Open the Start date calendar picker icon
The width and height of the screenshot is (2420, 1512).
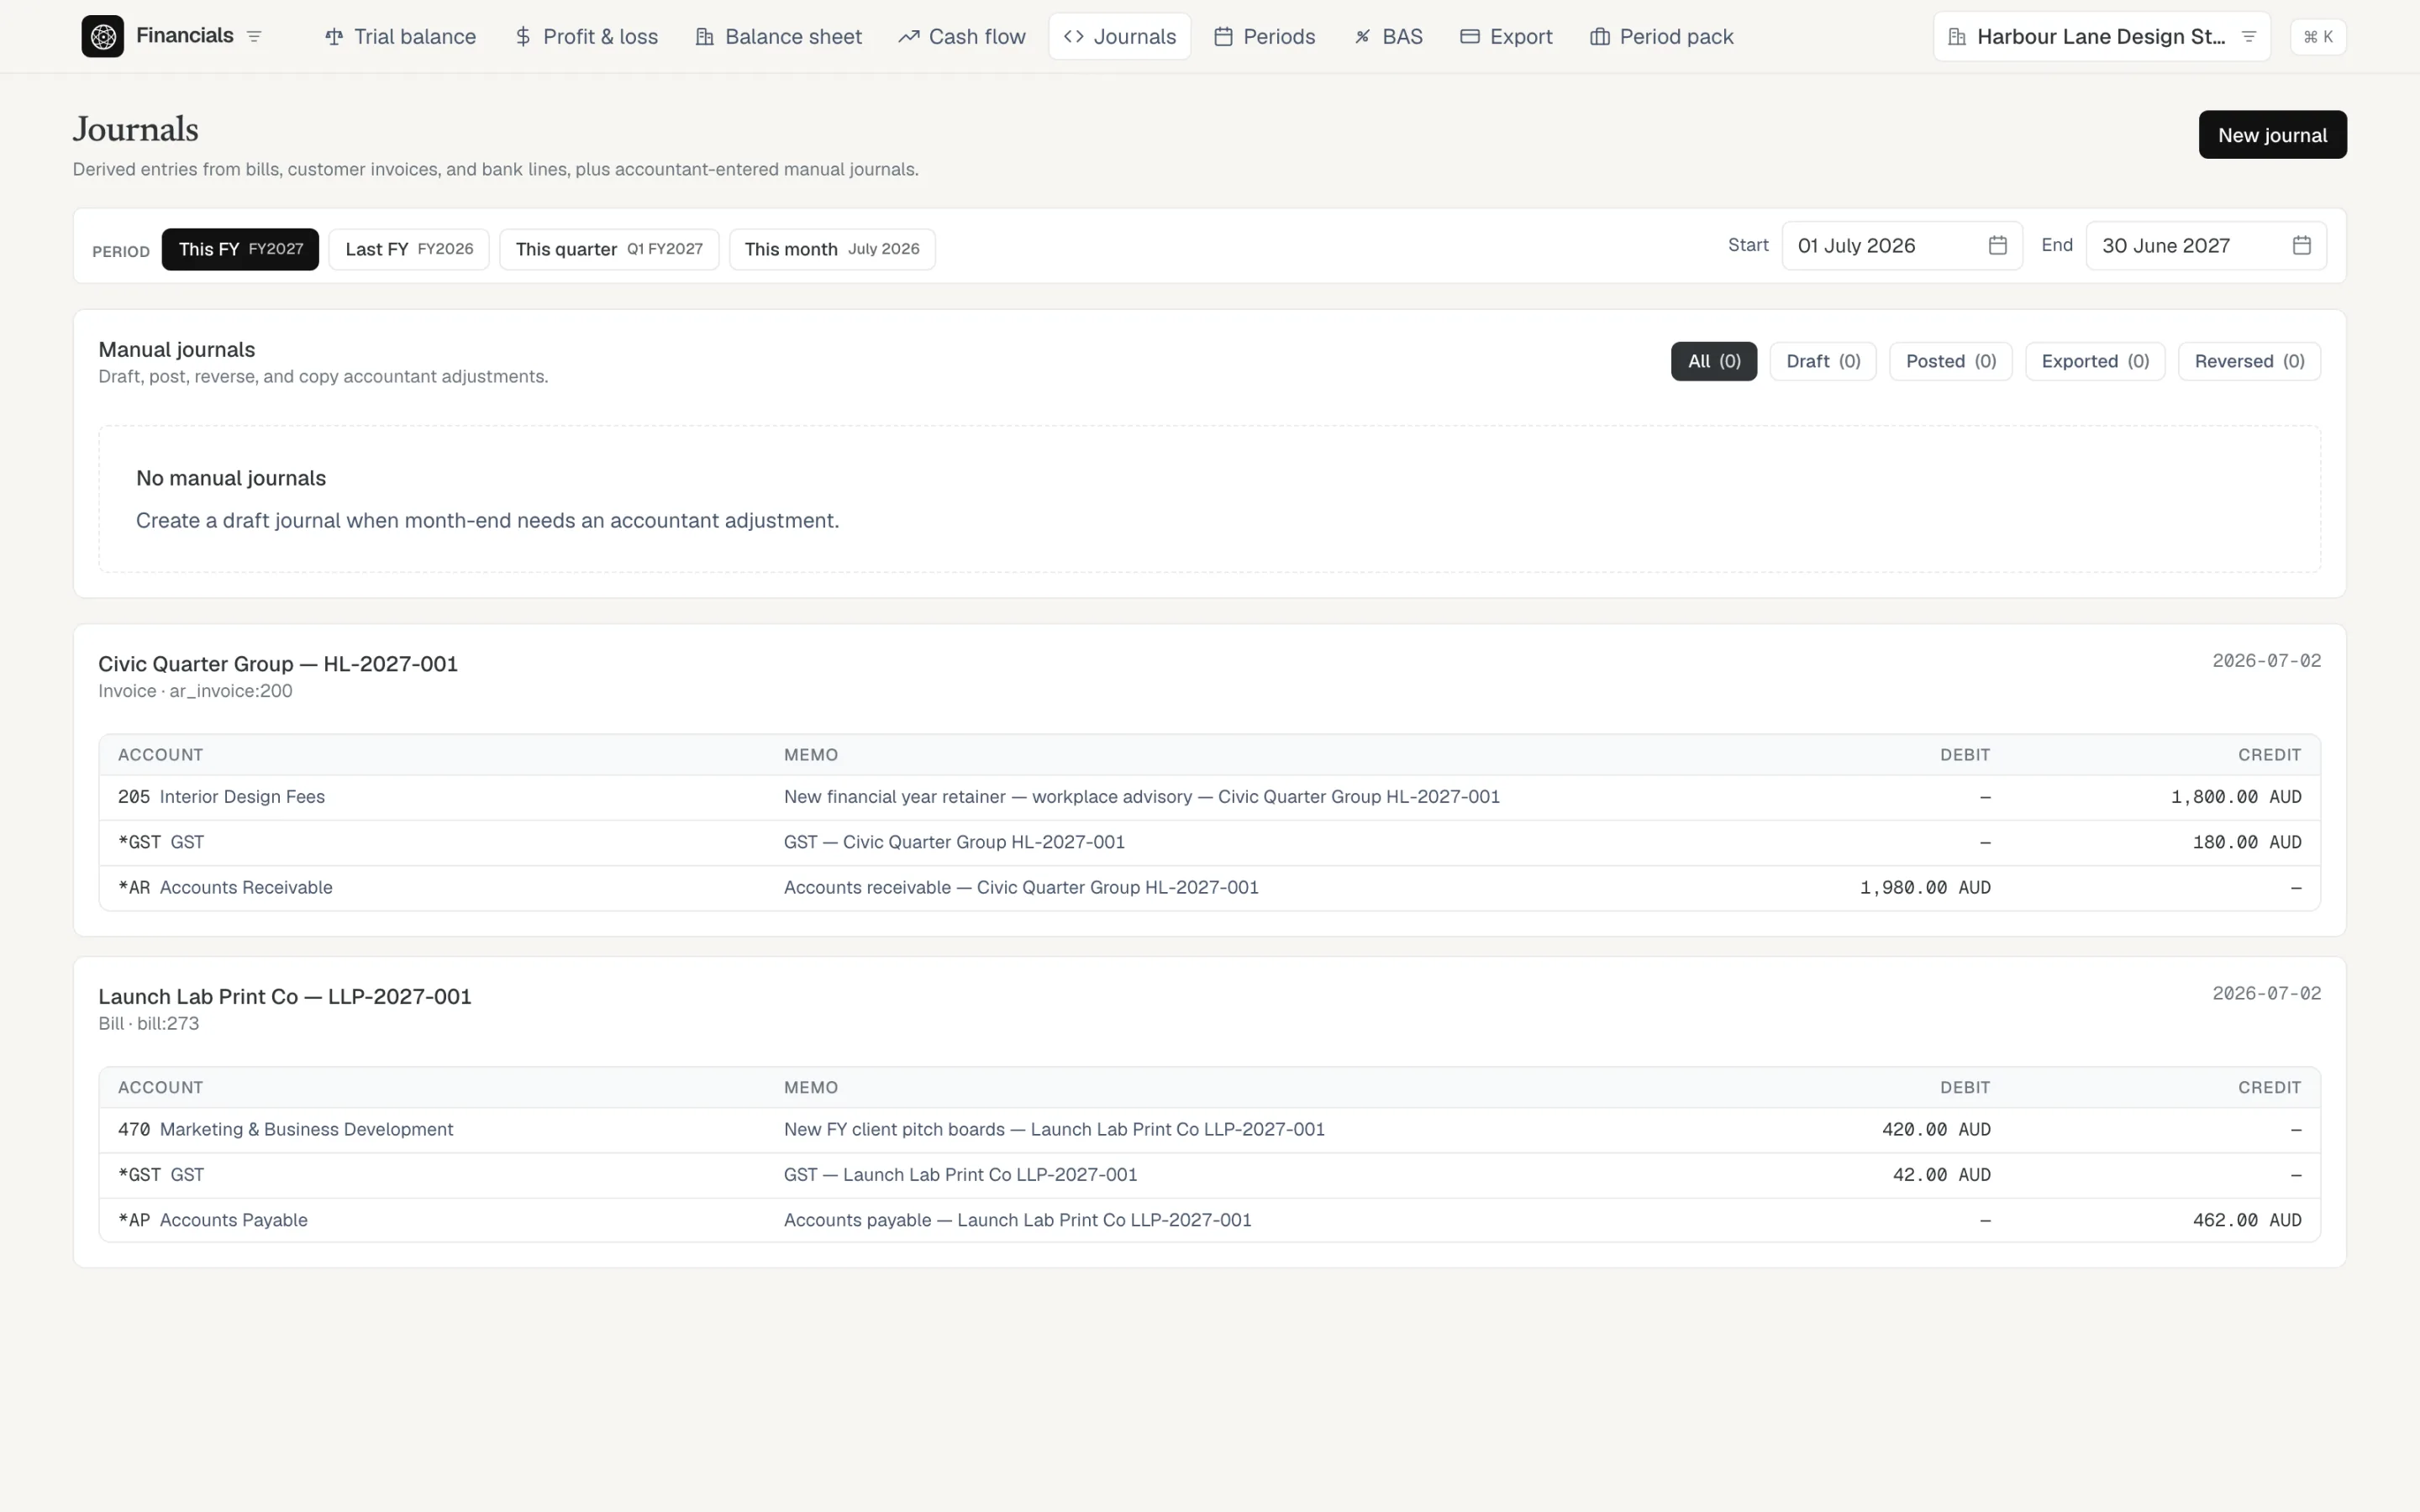click(x=1997, y=246)
